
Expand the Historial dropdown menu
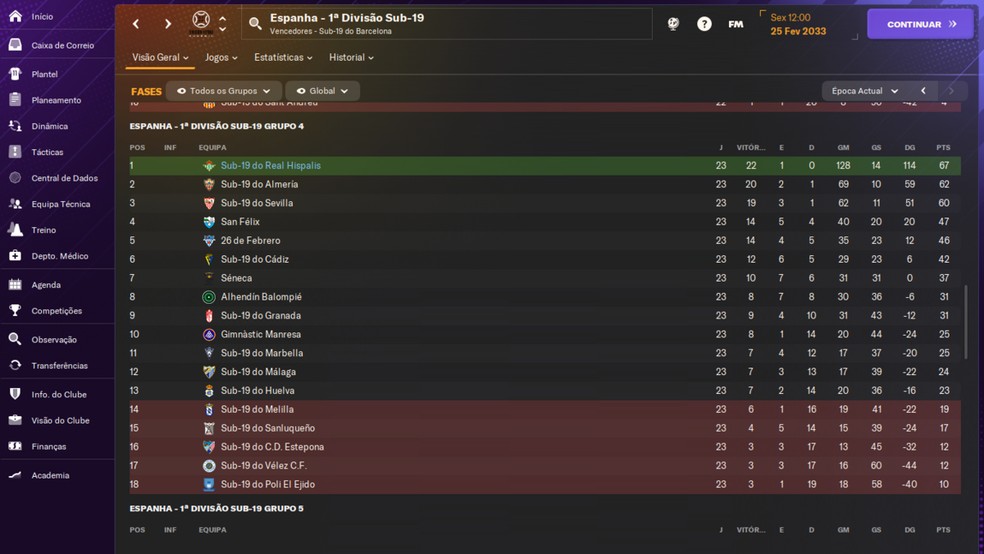(x=351, y=58)
